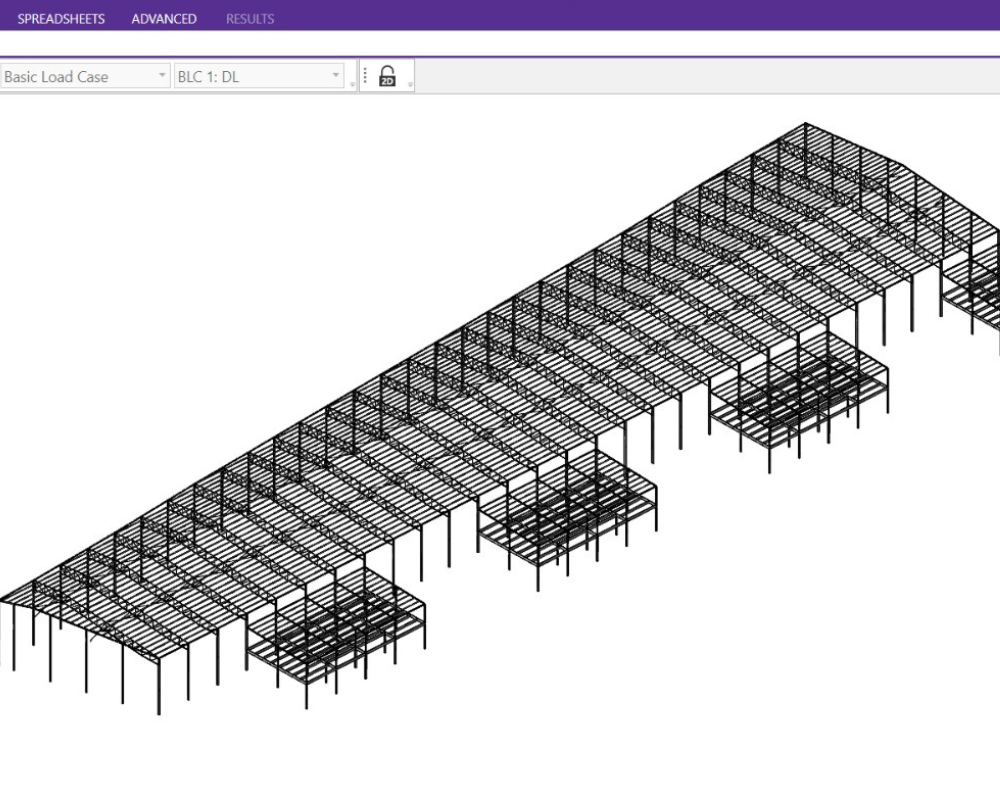Screen dimensions: 1000x800
Task: Select the roof ridge peak at far end
Action: [x=806, y=125]
